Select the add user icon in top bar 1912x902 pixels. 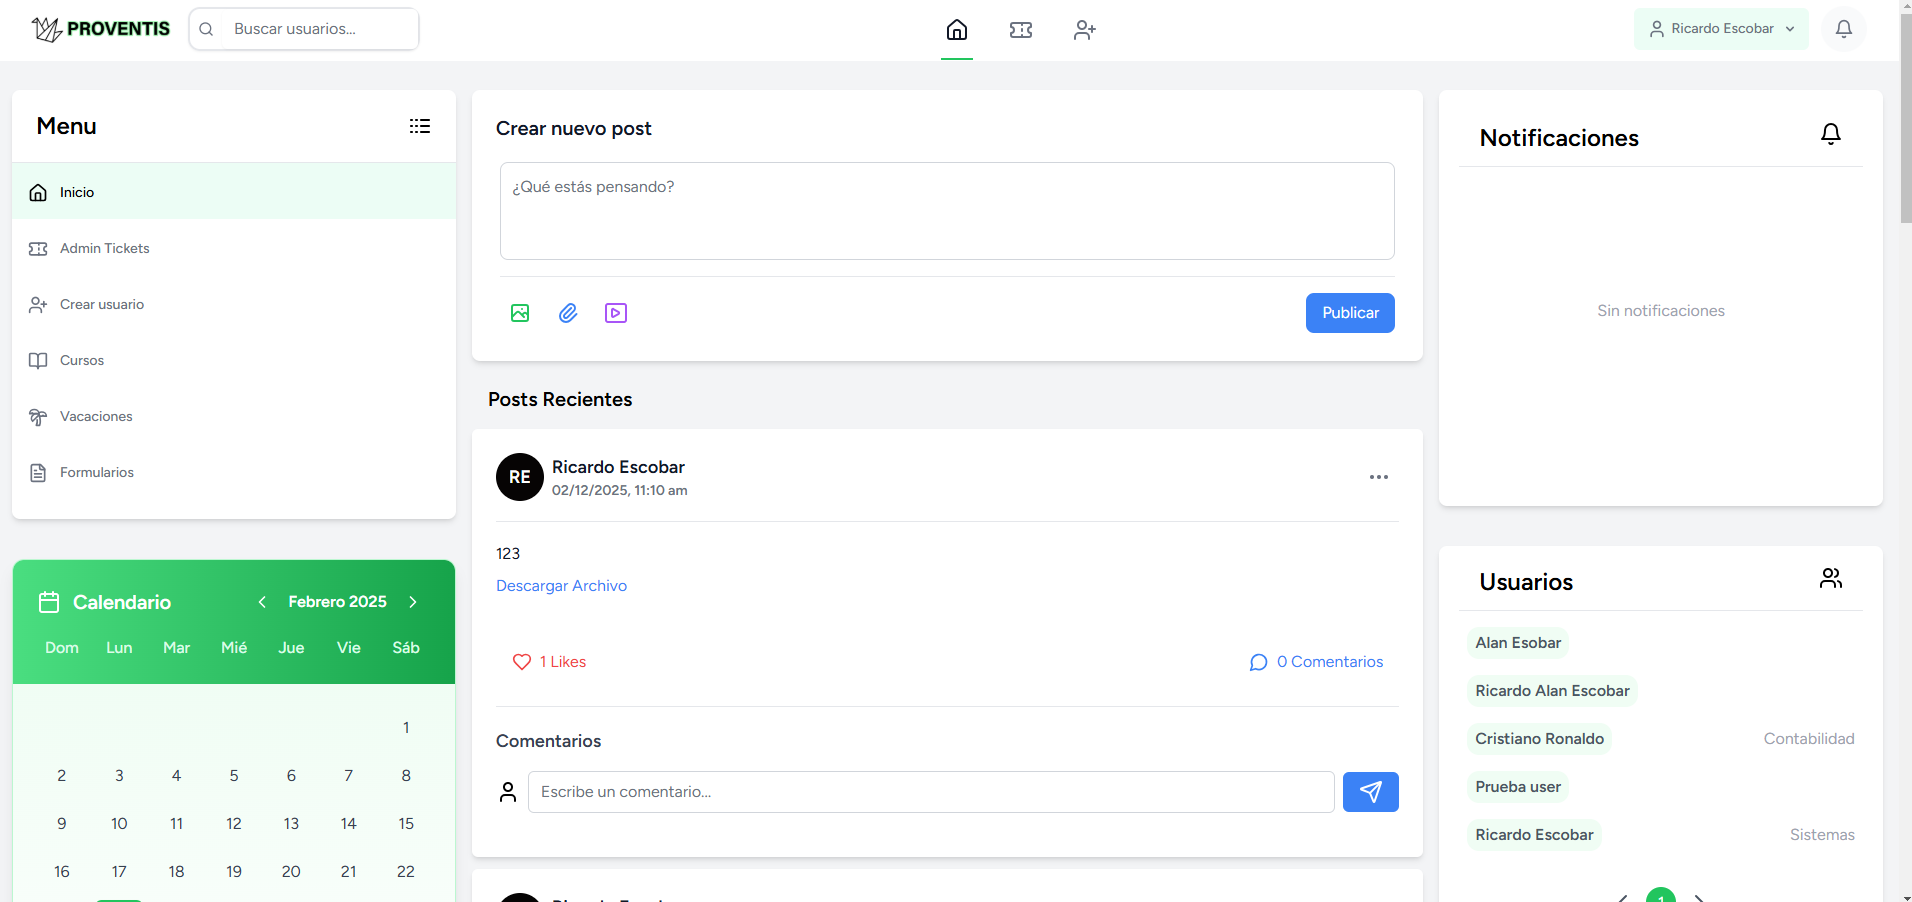(x=1085, y=30)
